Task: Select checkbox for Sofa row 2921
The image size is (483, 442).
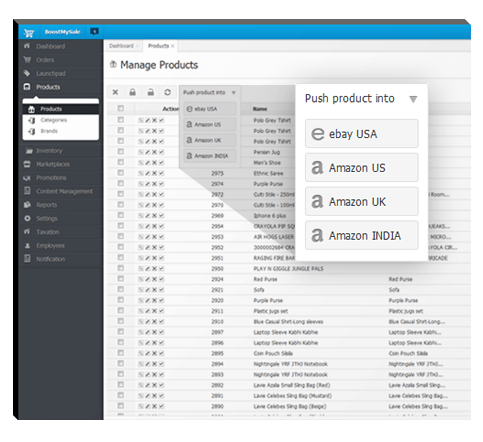Action: tap(121, 289)
